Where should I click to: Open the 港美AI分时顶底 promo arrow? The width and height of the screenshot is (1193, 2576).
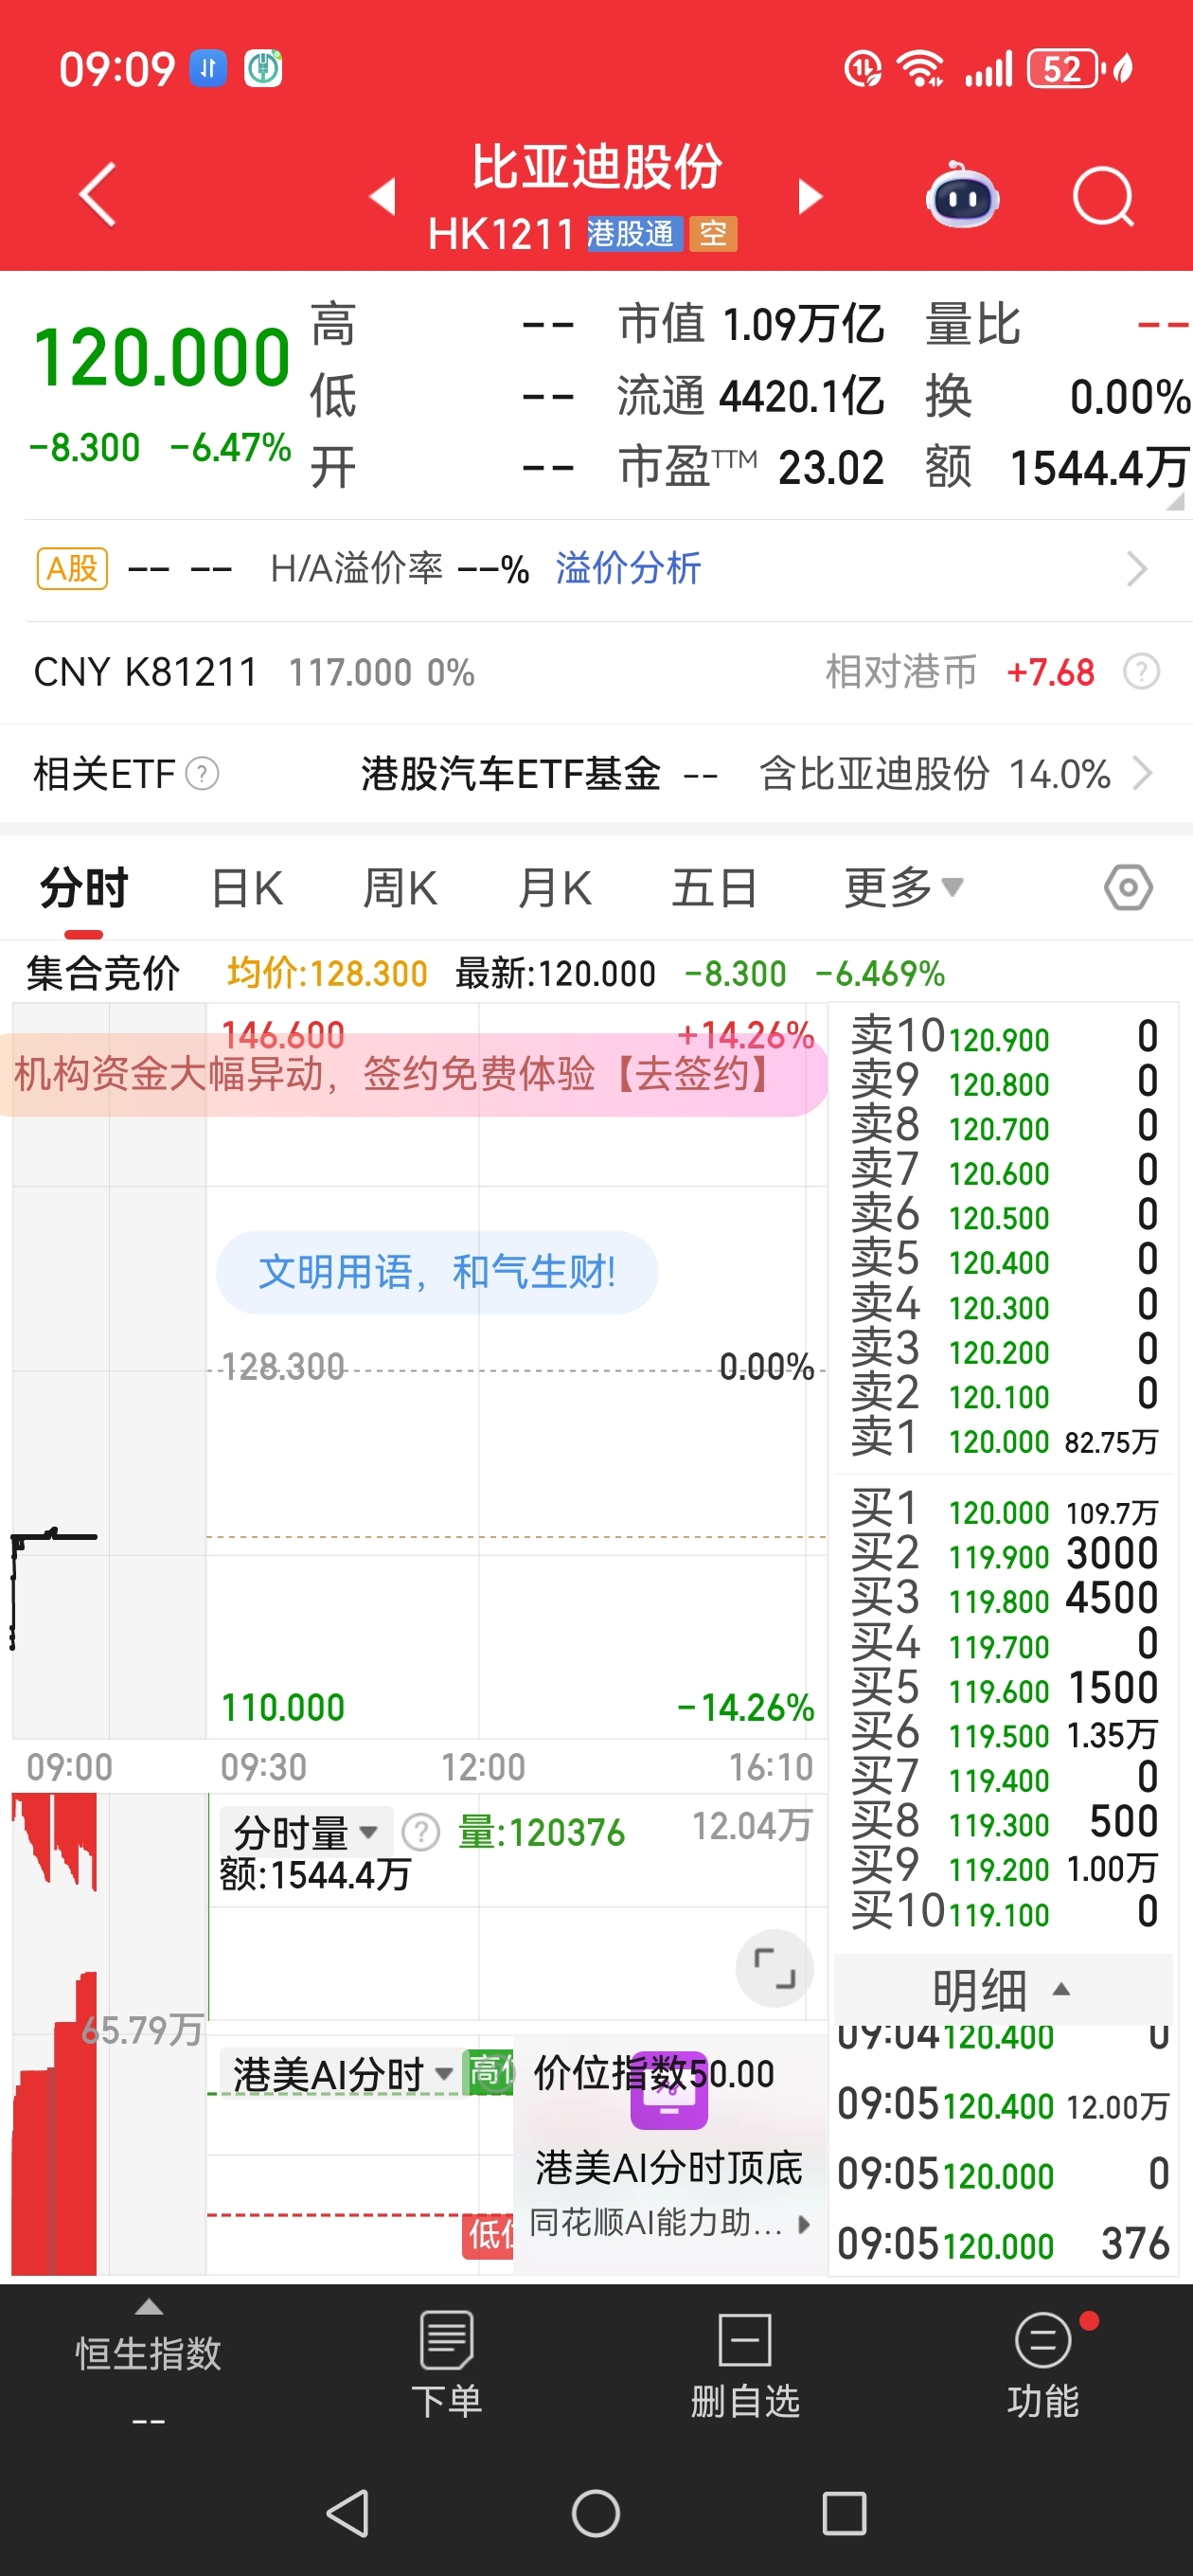pyautogui.click(x=803, y=2223)
